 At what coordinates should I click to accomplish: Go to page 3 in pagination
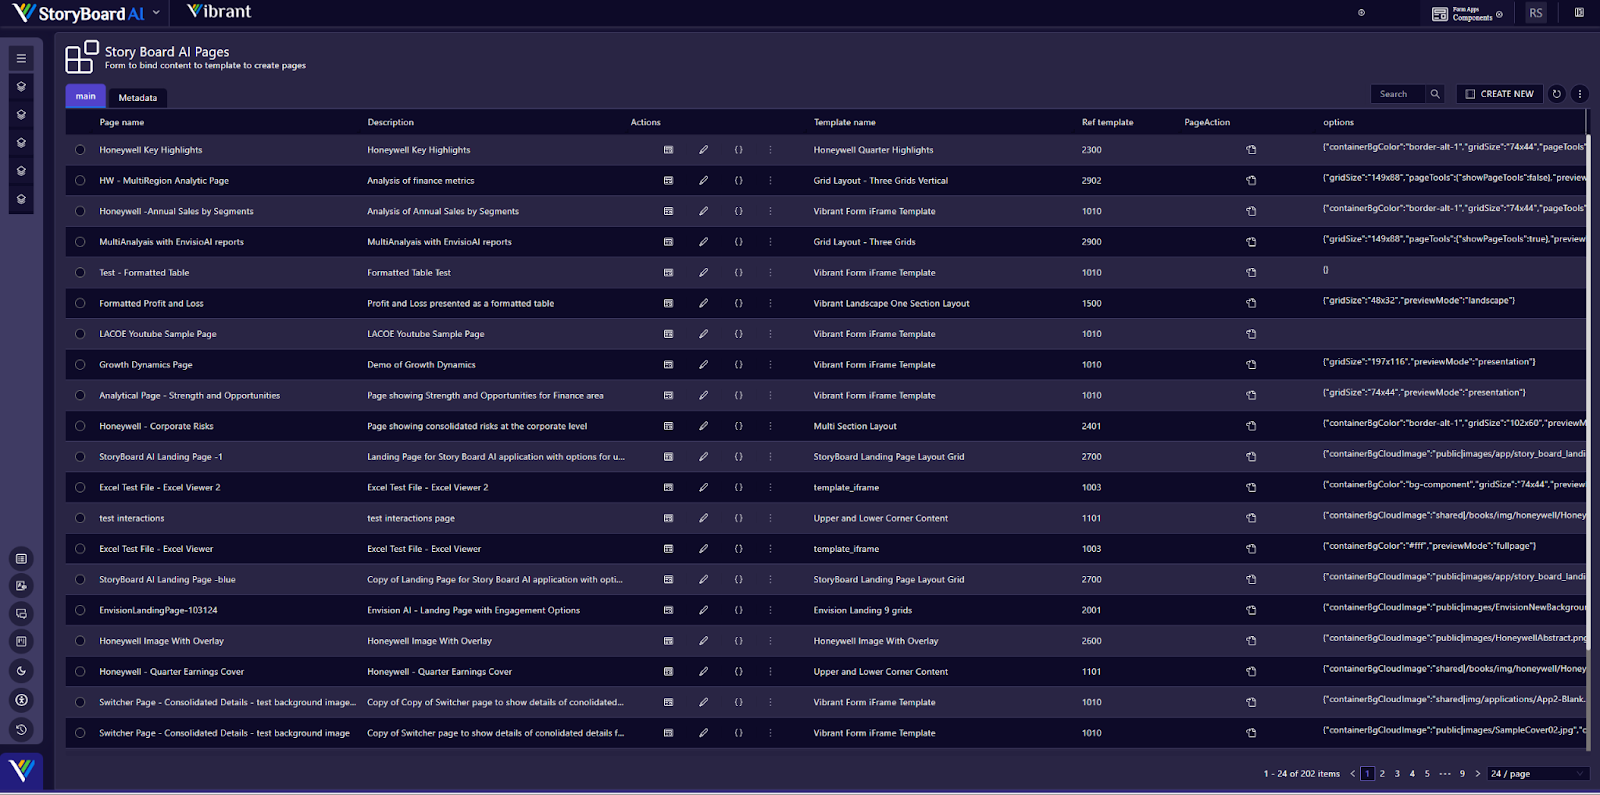pyautogui.click(x=1397, y=773)
